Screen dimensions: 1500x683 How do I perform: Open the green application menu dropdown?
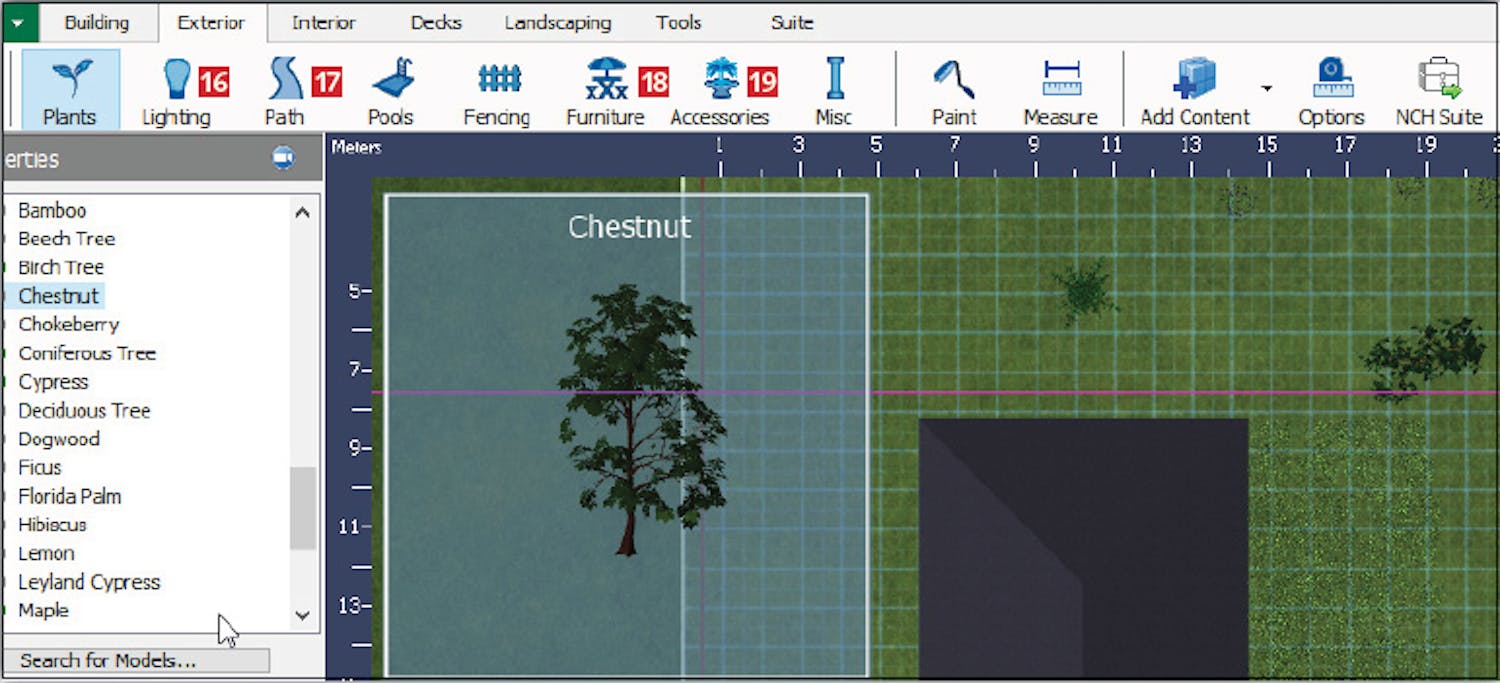(19, 22)
